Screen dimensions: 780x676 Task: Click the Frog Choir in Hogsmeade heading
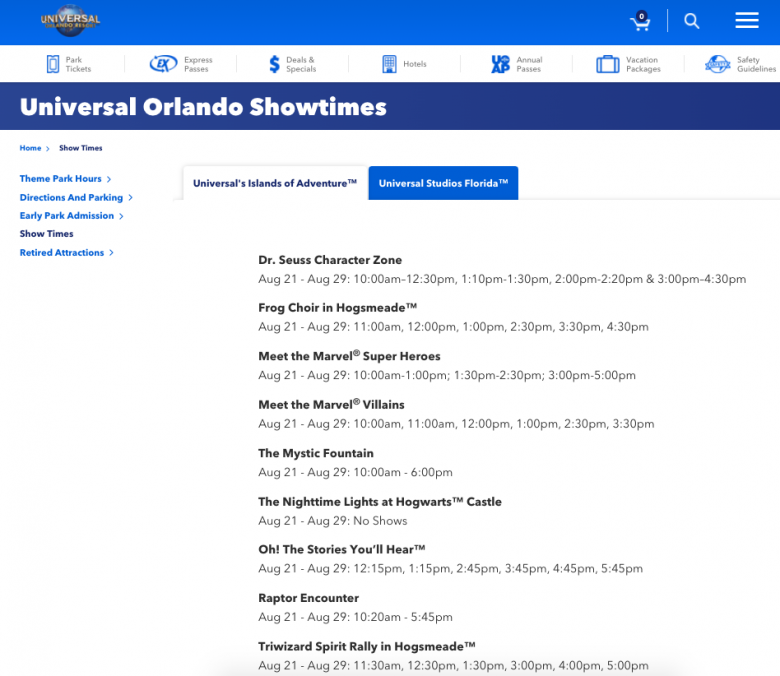pos(337,308)
